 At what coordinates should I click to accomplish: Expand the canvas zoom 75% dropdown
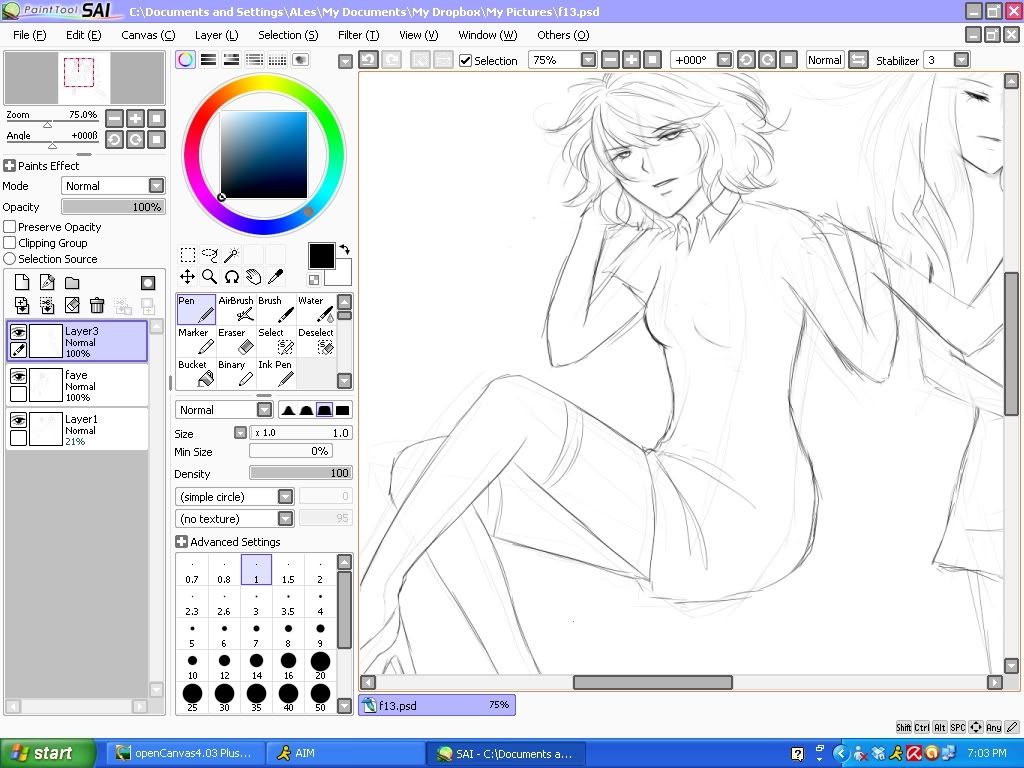click(588, 60)
